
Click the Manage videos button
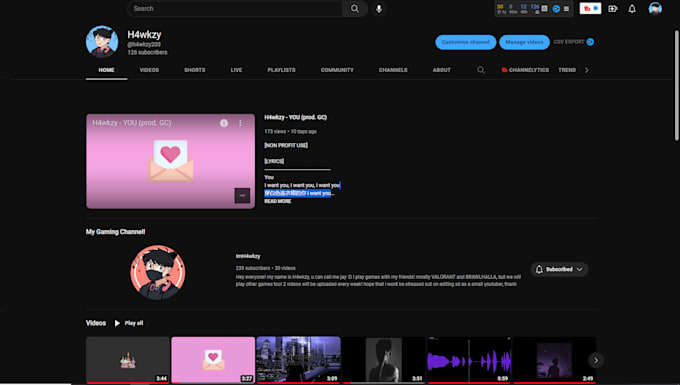point(524,42)
